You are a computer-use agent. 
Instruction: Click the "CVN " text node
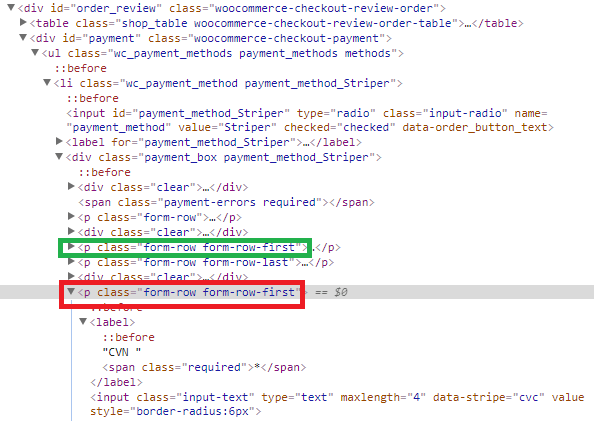point(122,352)
